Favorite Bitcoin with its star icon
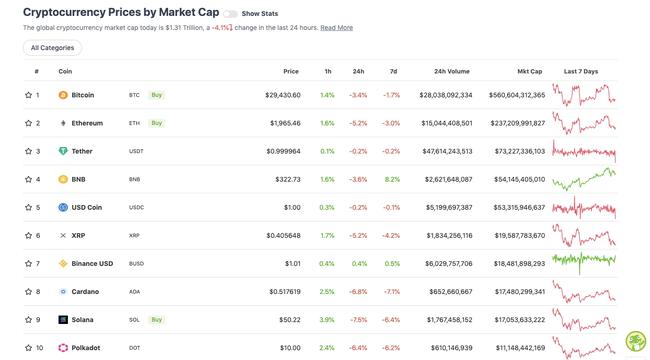The image size is (650, 360). coord(28,95)
